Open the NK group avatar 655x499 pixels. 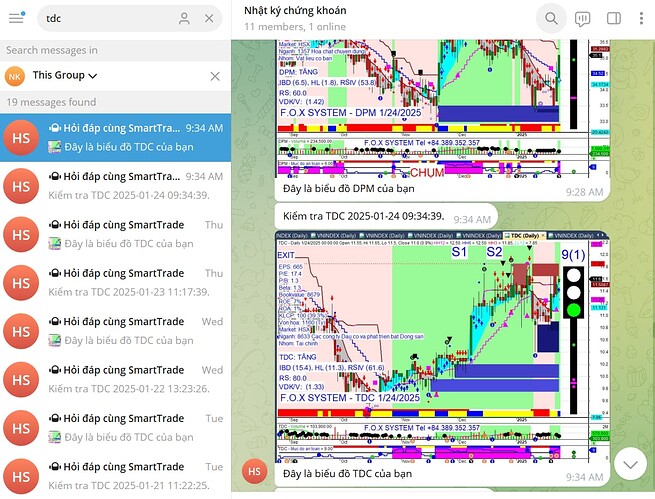15,76
